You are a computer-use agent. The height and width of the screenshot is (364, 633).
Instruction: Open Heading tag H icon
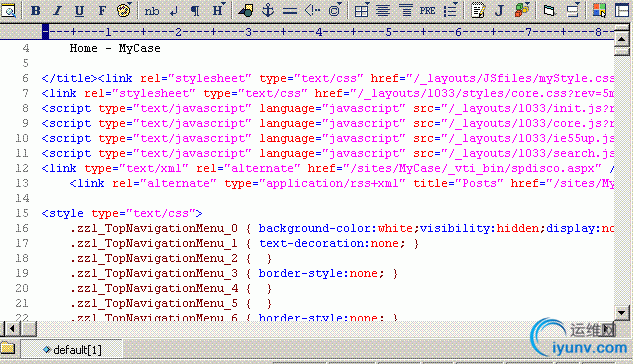click(x=217, y=10)
